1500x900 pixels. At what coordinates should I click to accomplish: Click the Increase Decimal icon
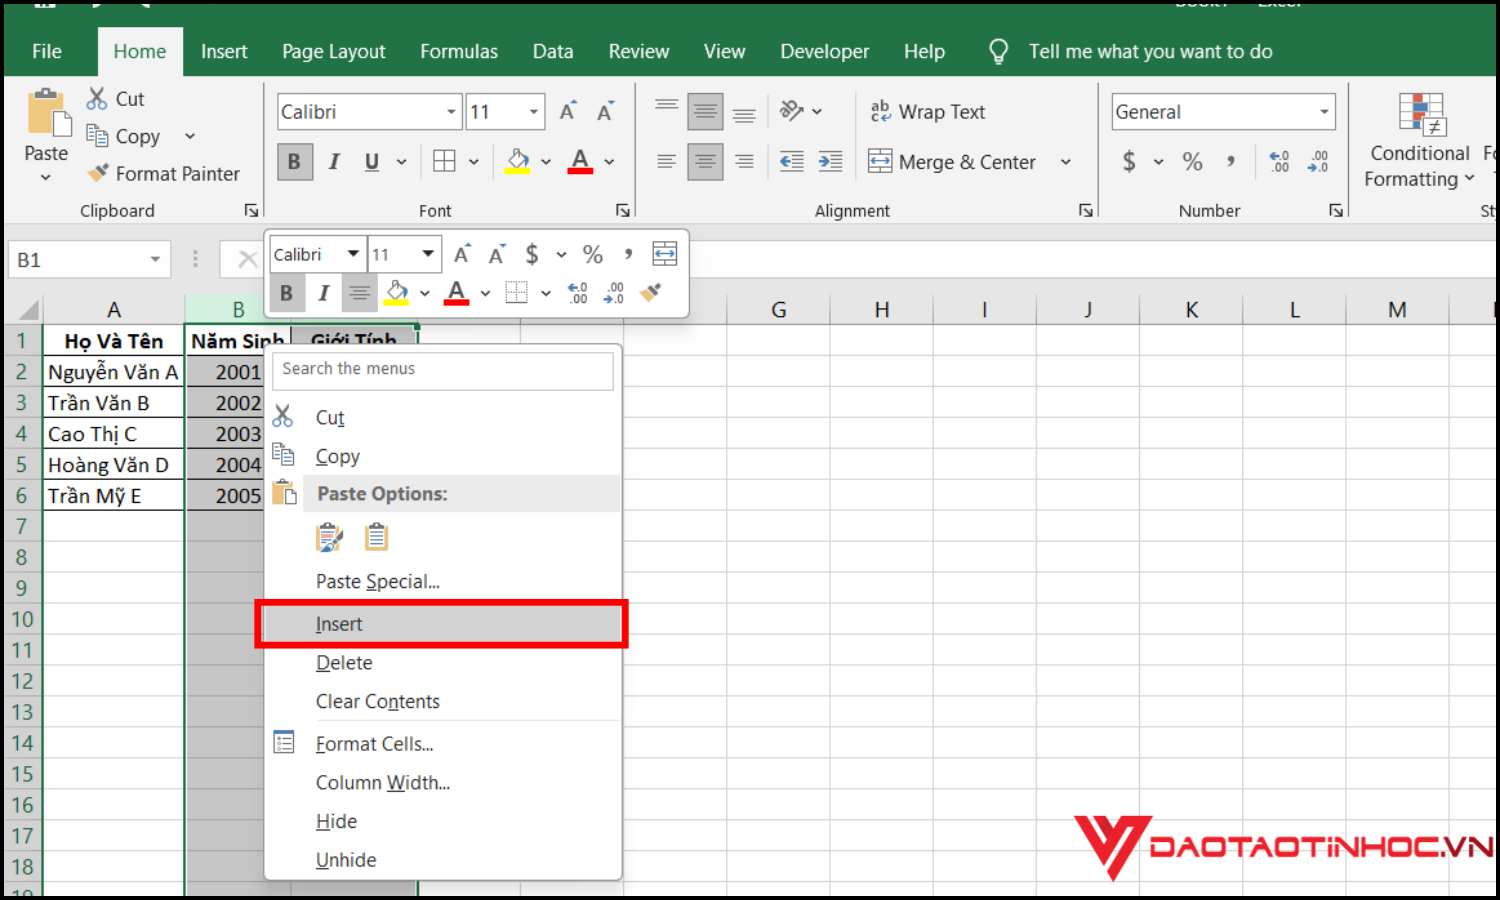1278,161
